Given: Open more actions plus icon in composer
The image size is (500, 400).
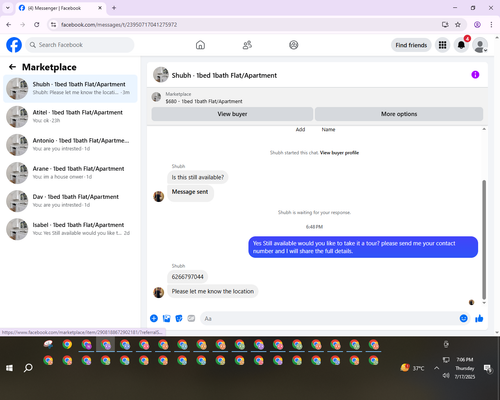Looking at the screenshot, I should click(x=154, y=318).
